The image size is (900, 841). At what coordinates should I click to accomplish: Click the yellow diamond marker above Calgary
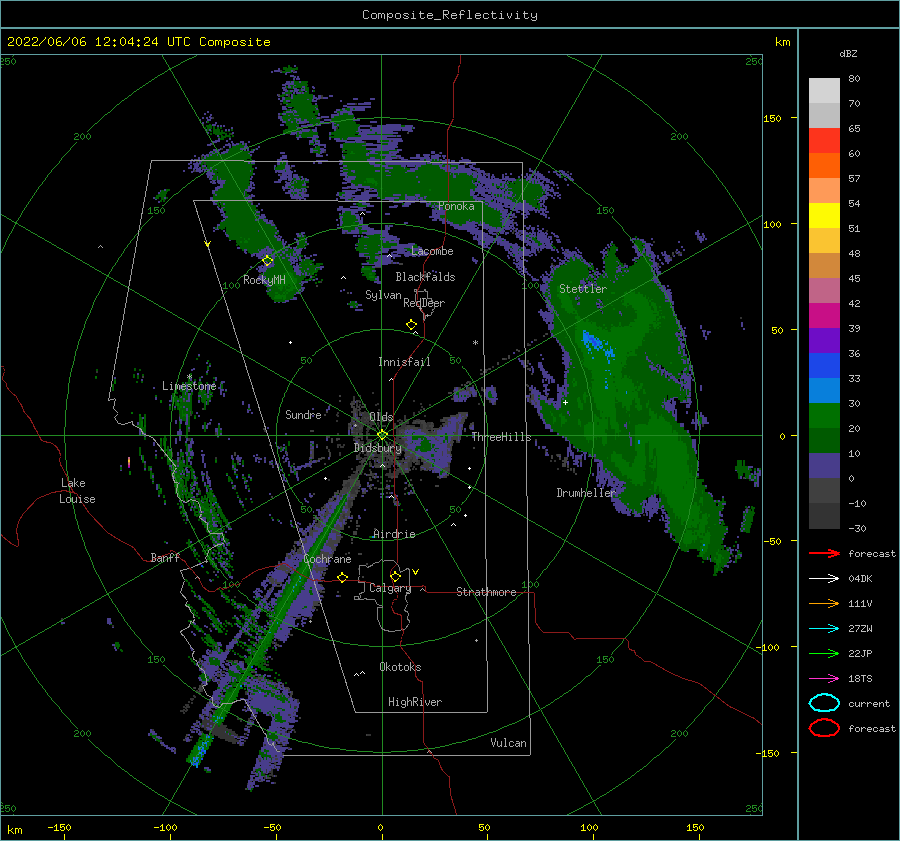pos(395,576)
